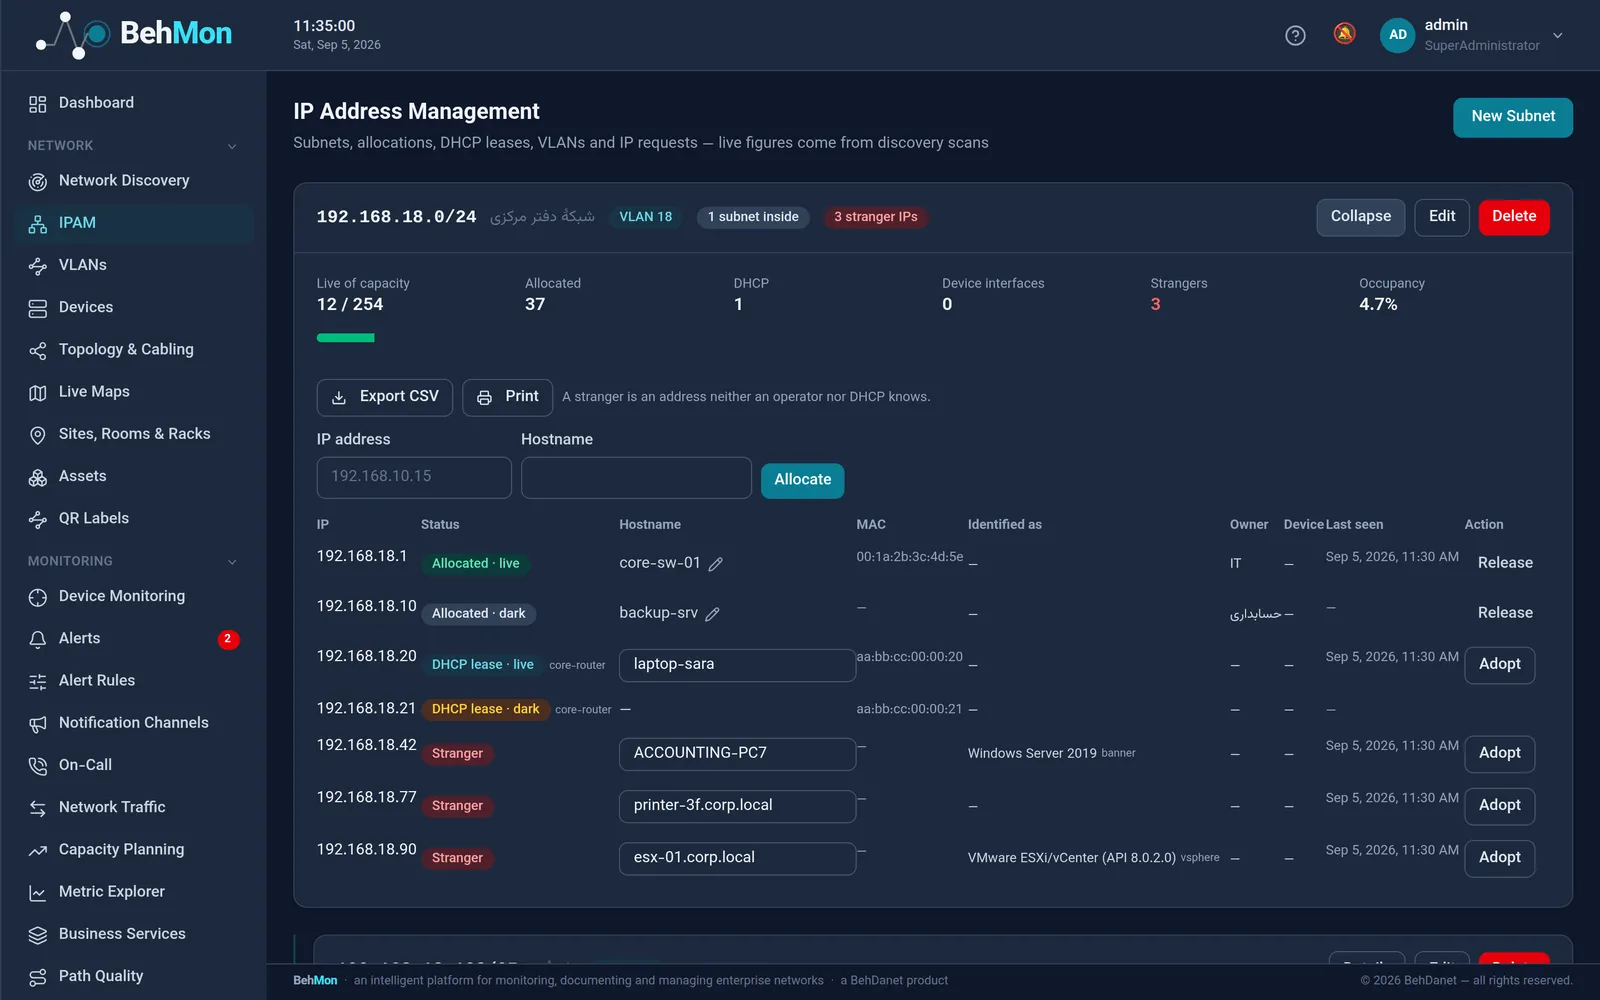Edit hostname pencil for core-sw-01
The image size is (1600, 1000).
click(716, 564)
